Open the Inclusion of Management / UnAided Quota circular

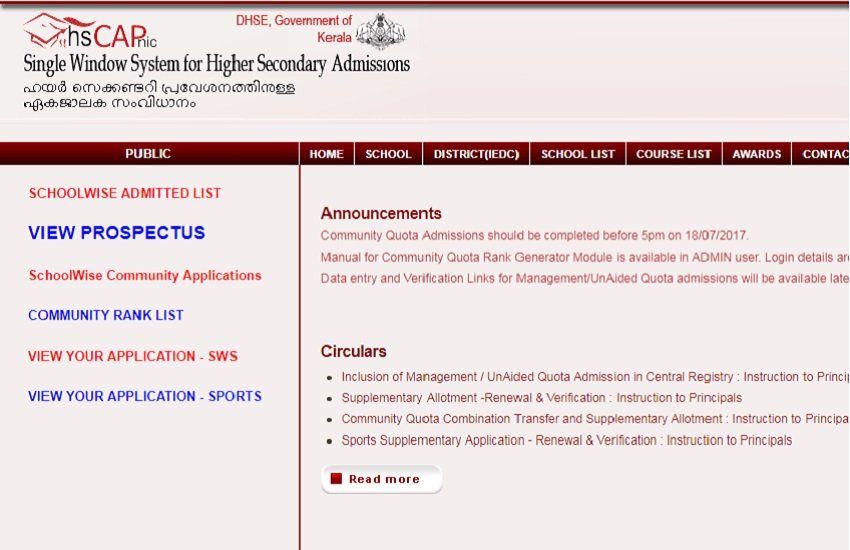coord(595,377)
